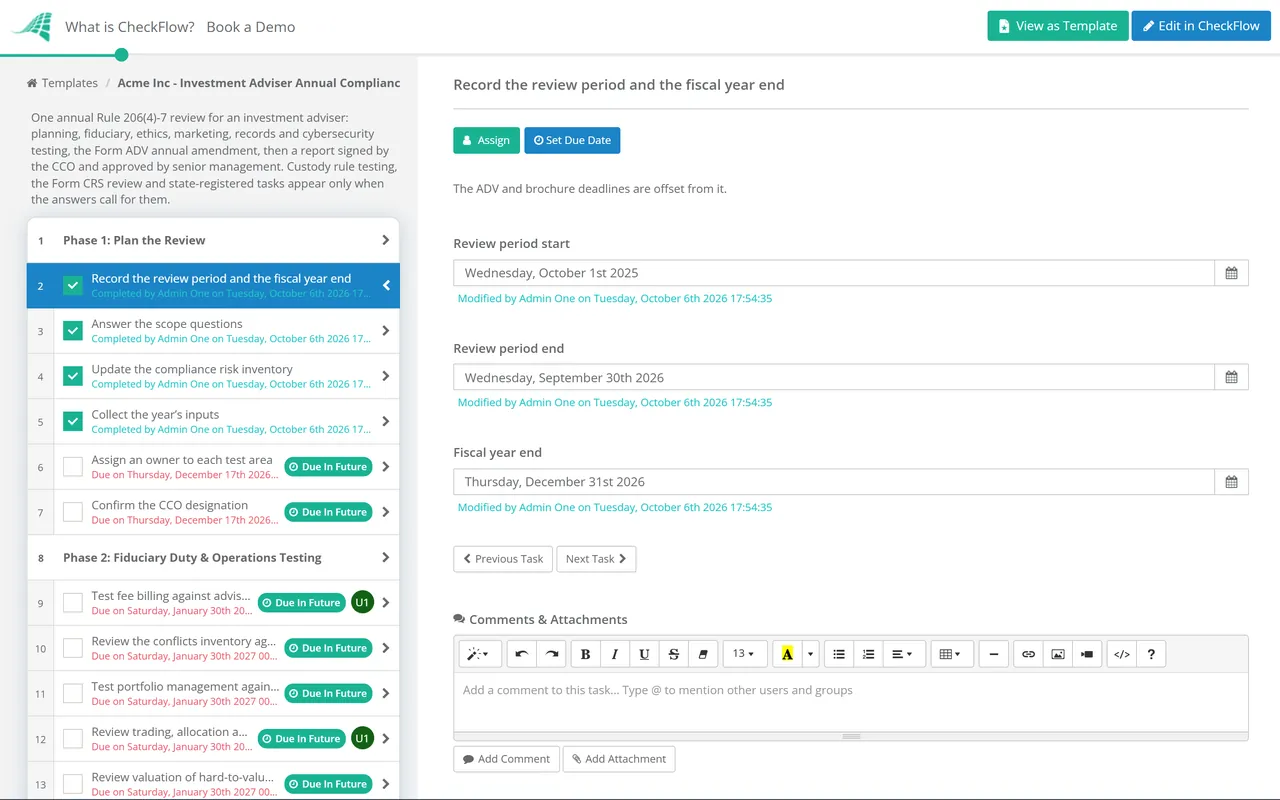Viewport: 1280px width, 800px height.
Task: Toggle strikethrough formatting in comment editor
Action: click(674, 654)
